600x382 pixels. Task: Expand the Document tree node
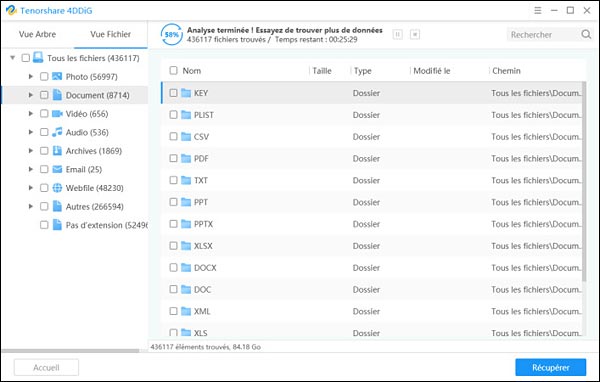(x=31, y=95)
